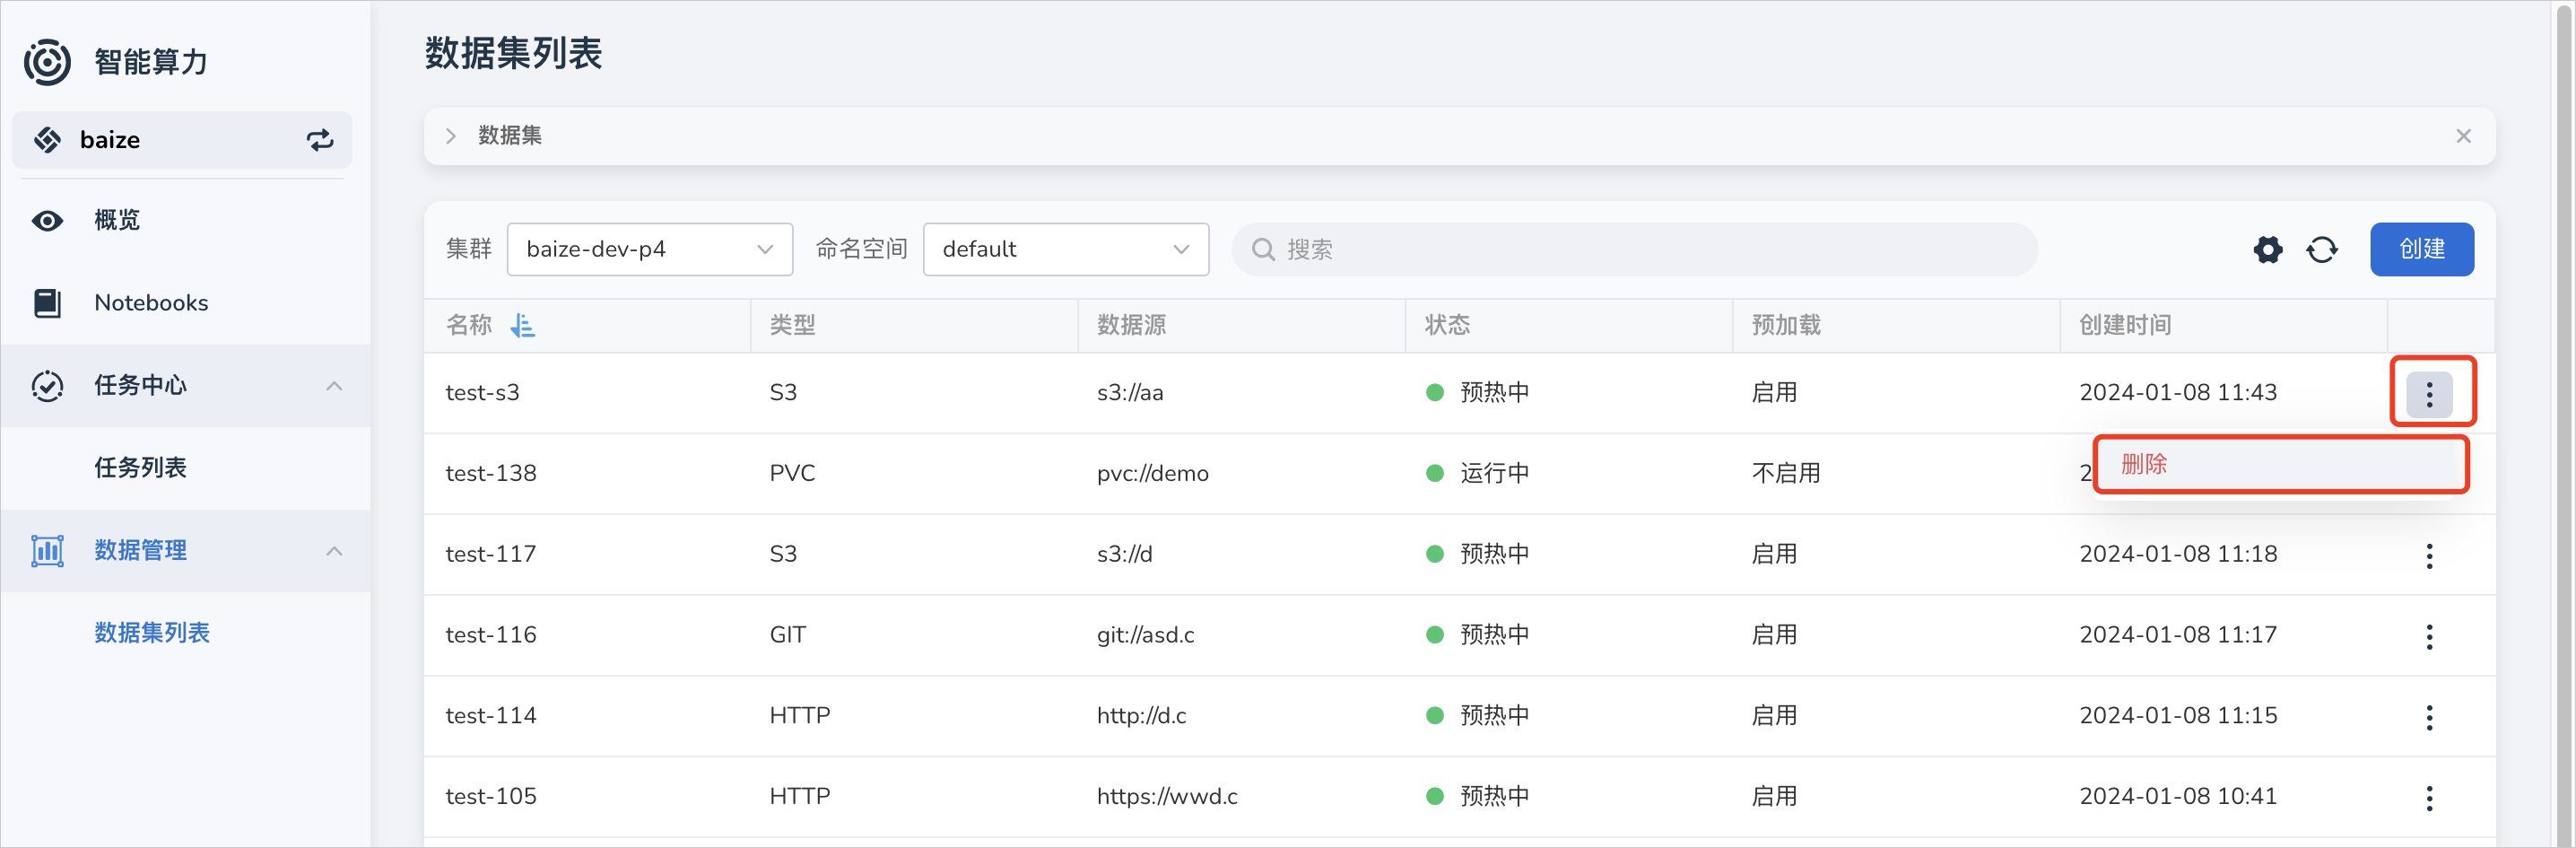Open 数据集列表 in sidebar
This screenshot has height=848, width=2576.
tap(152, 633)
